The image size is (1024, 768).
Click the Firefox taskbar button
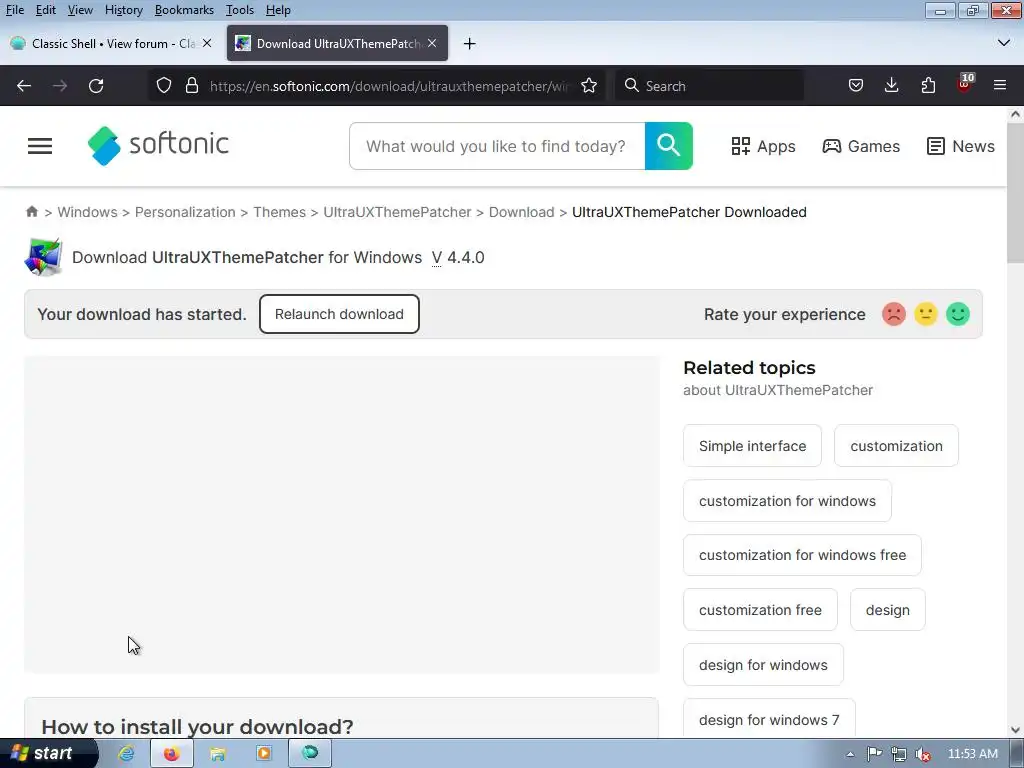[171, 754]
